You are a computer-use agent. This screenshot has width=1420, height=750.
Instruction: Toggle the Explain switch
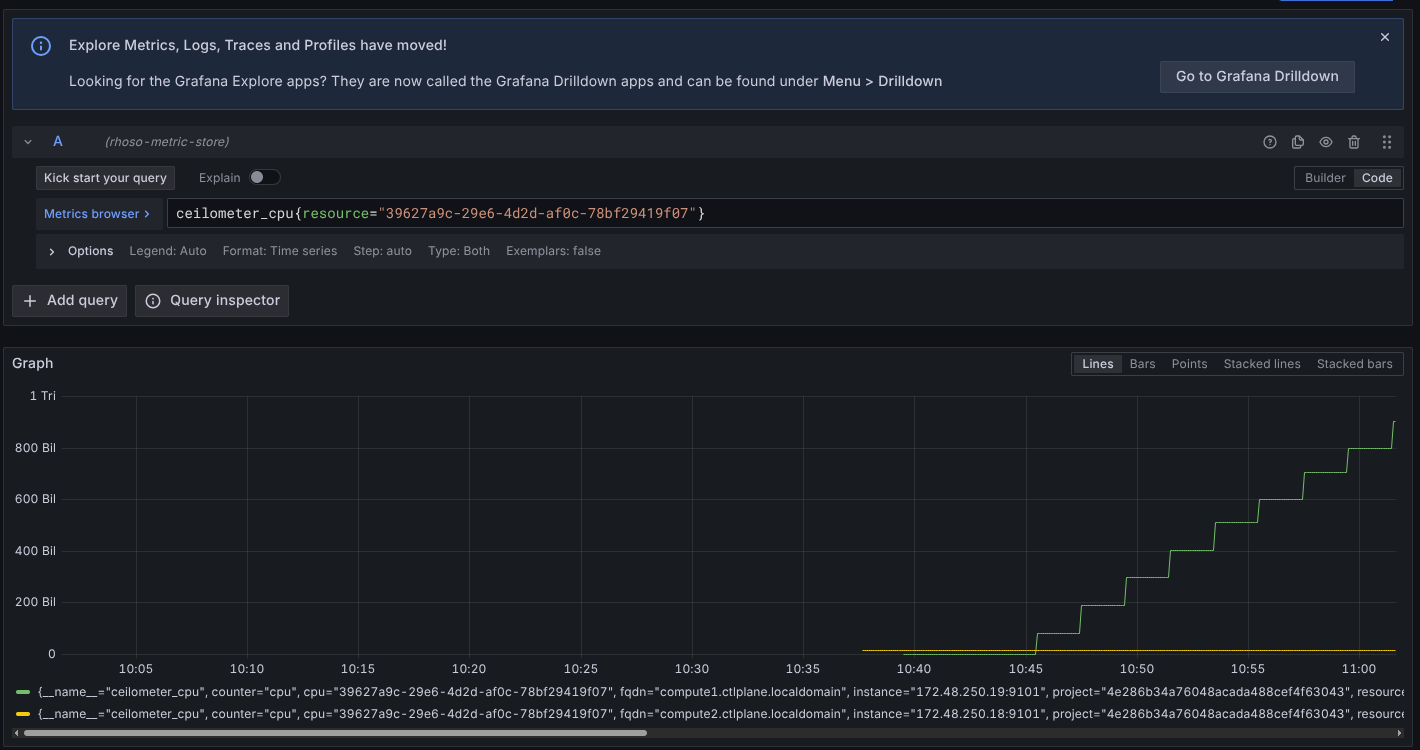(265, 177)
